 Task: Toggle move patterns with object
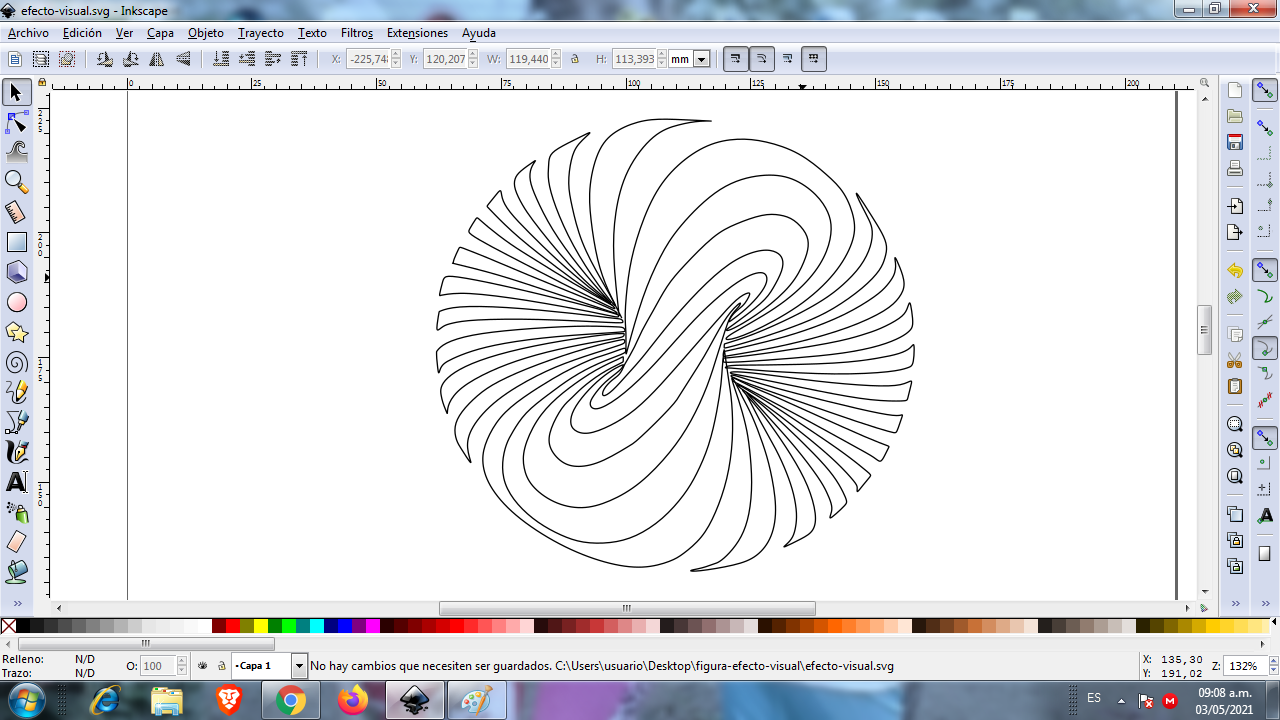[814, 59]
